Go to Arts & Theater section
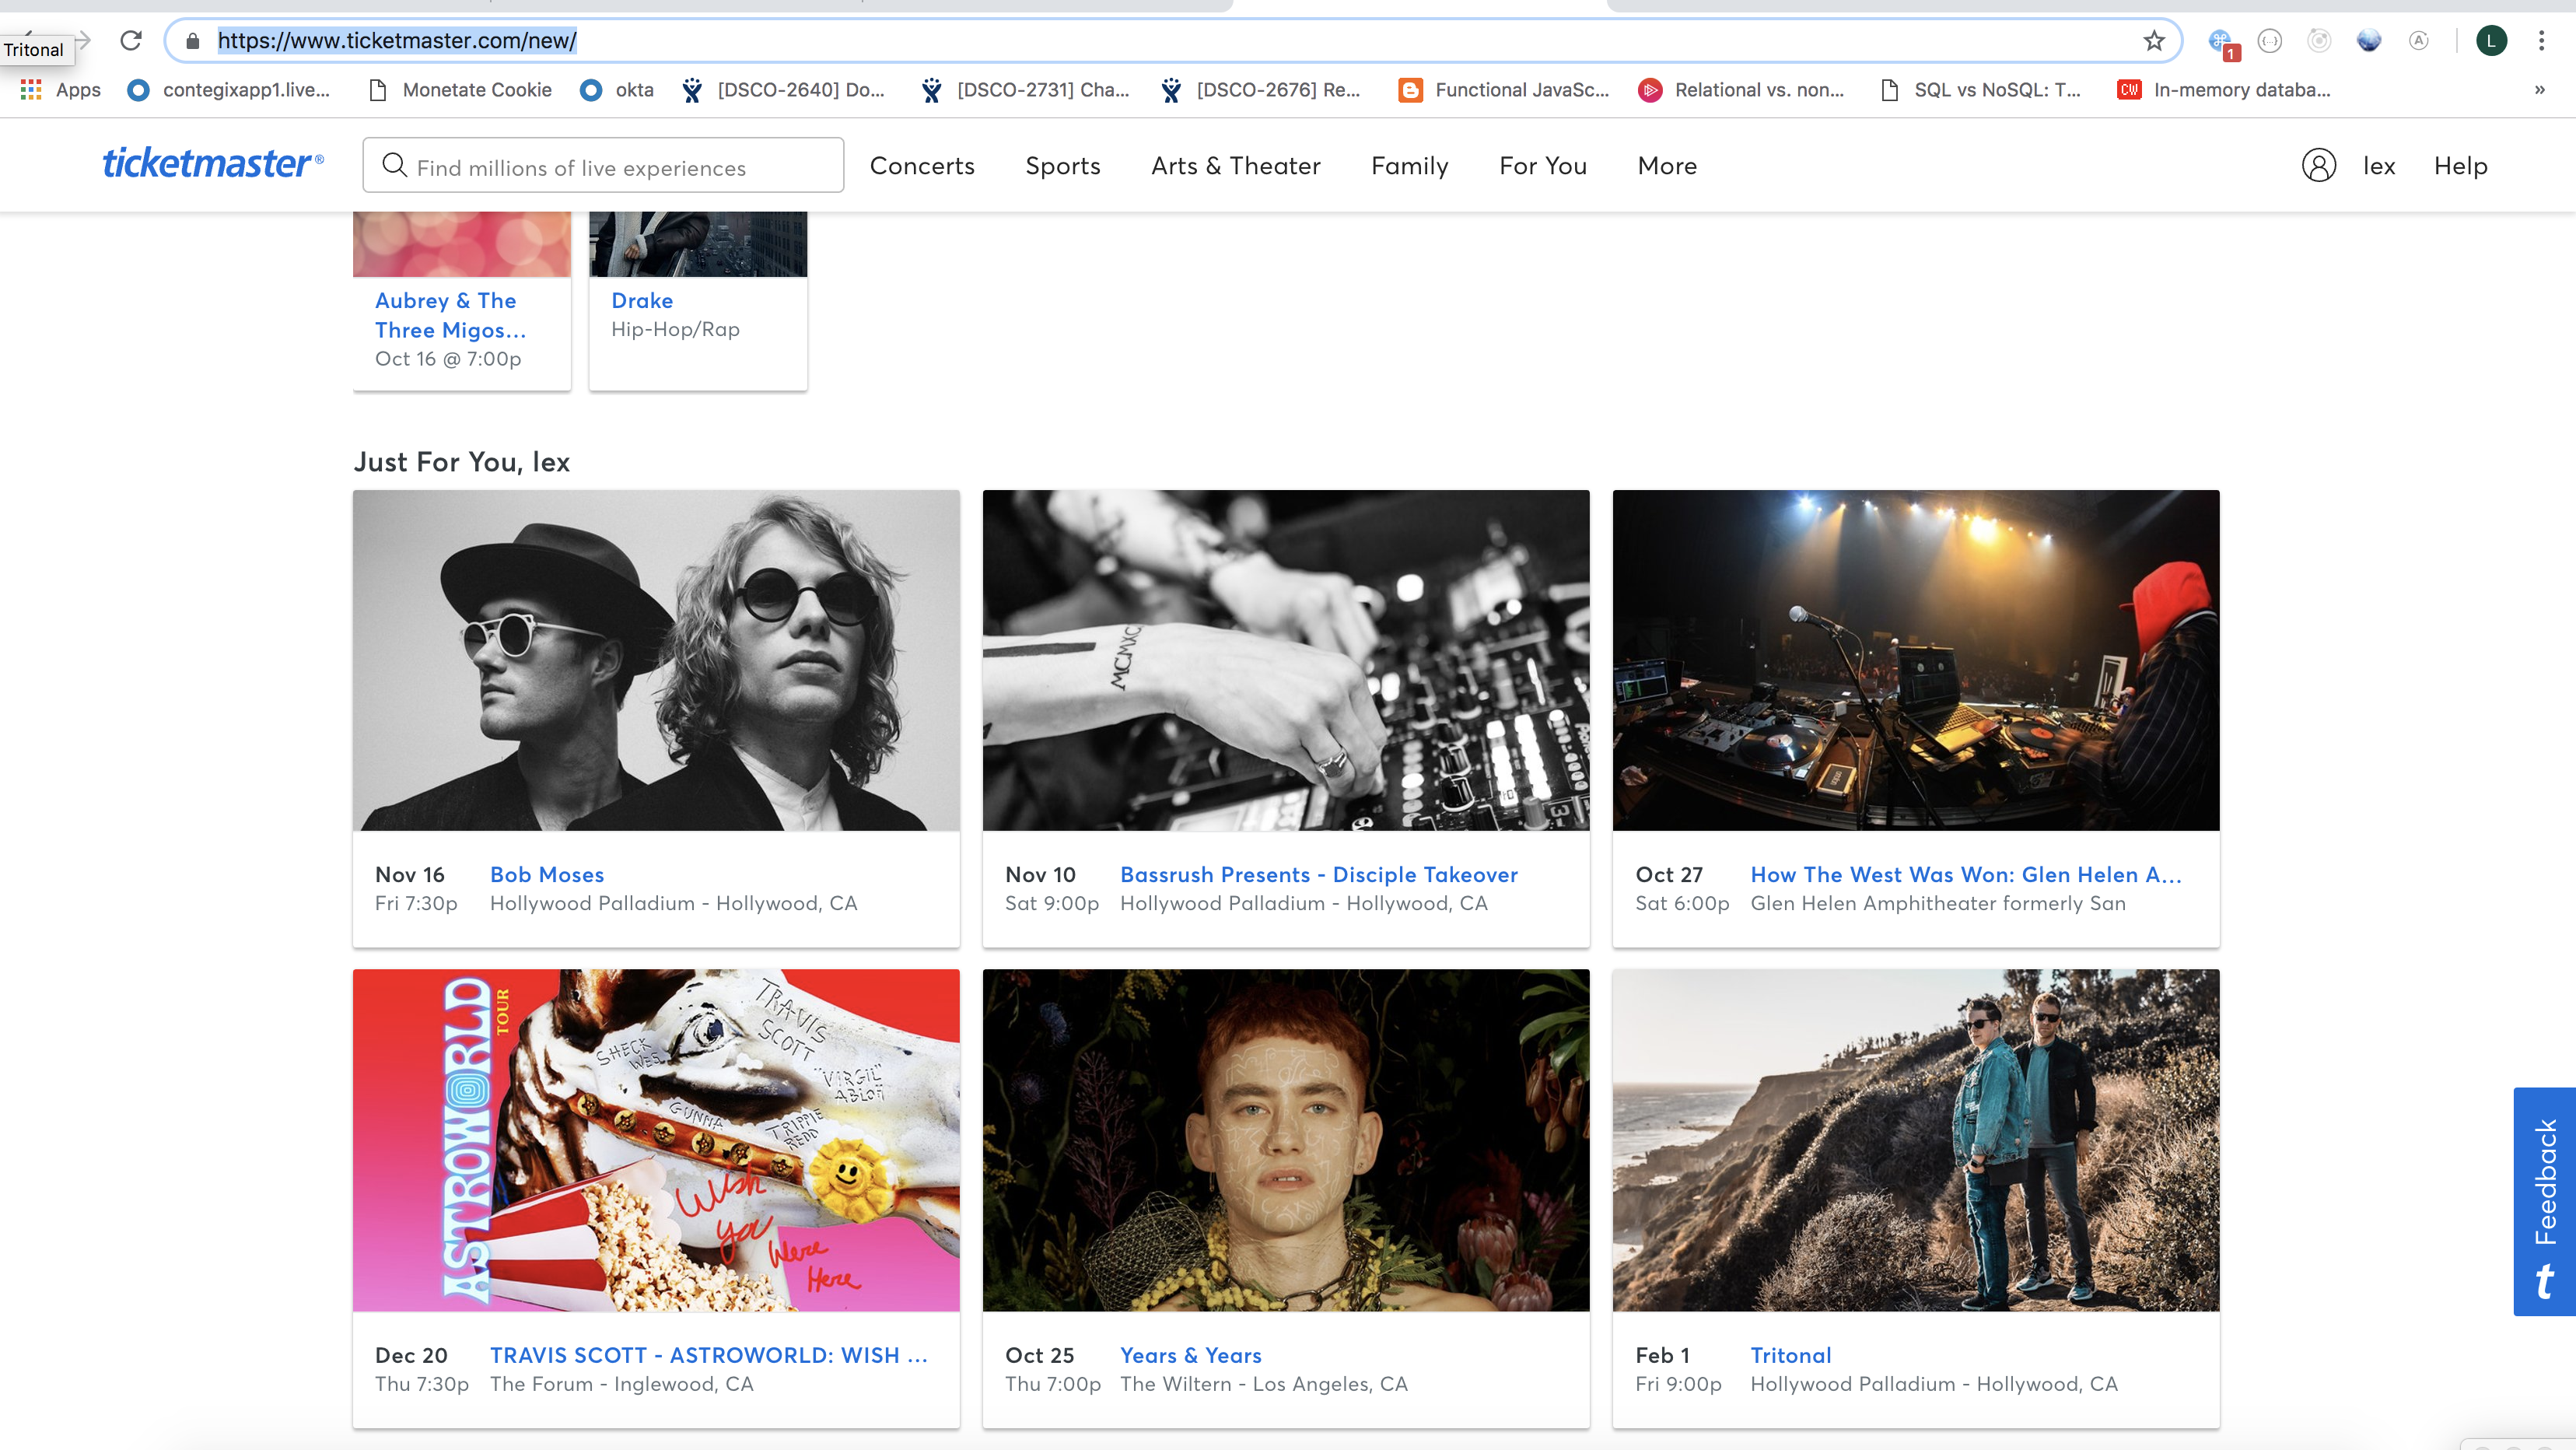Screen dimensions: 2576x1450 (x=1235, y=166)
